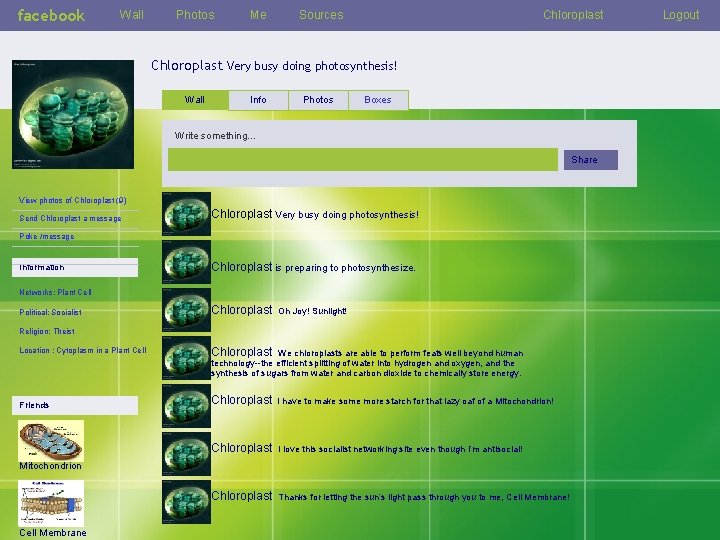Click the post text 'is preparing to photosynthesize.'
The image size is (720, 540).
point(345,268)
